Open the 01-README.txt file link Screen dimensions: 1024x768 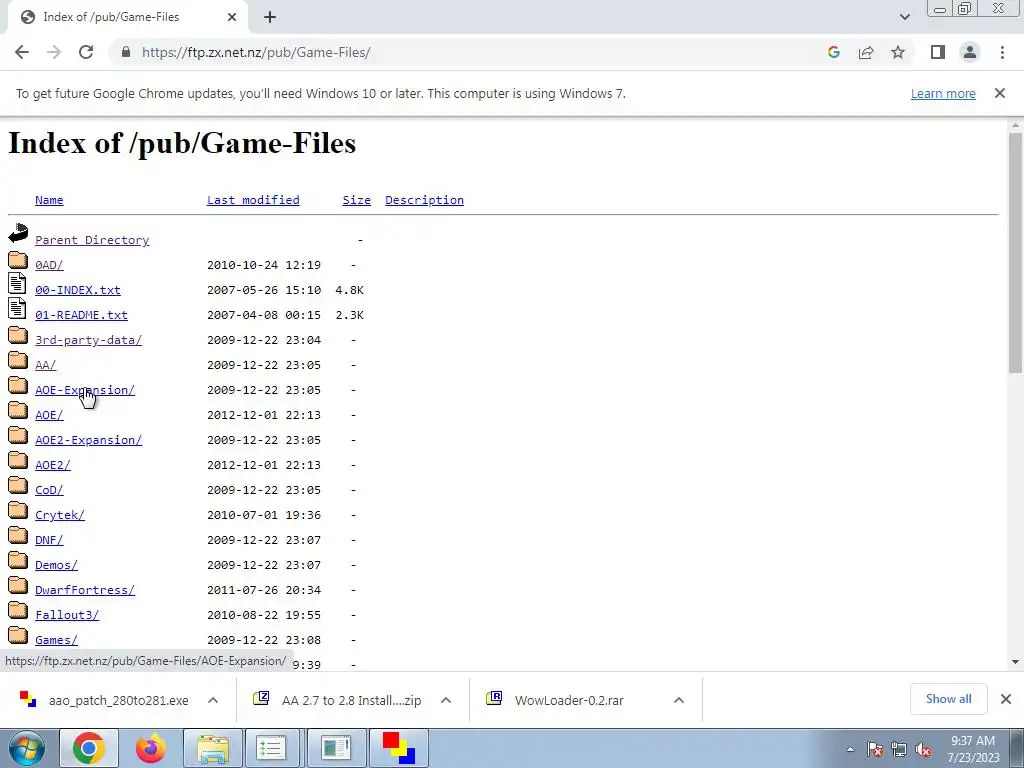pyautogui.click(x=82, y=315)
